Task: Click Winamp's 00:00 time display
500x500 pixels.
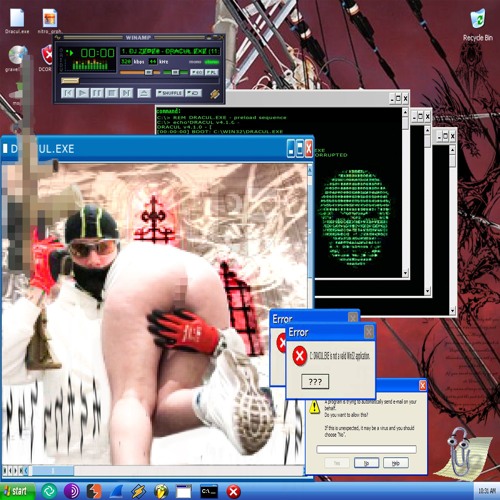Action: pos(97,53)
